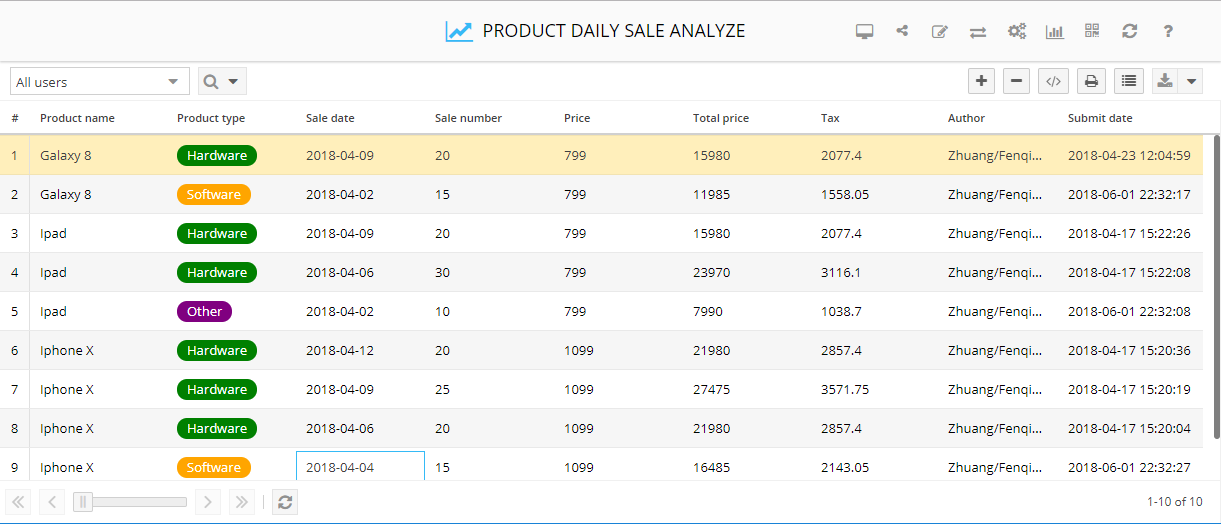Go to first page in pager

(x=19, y=502)
